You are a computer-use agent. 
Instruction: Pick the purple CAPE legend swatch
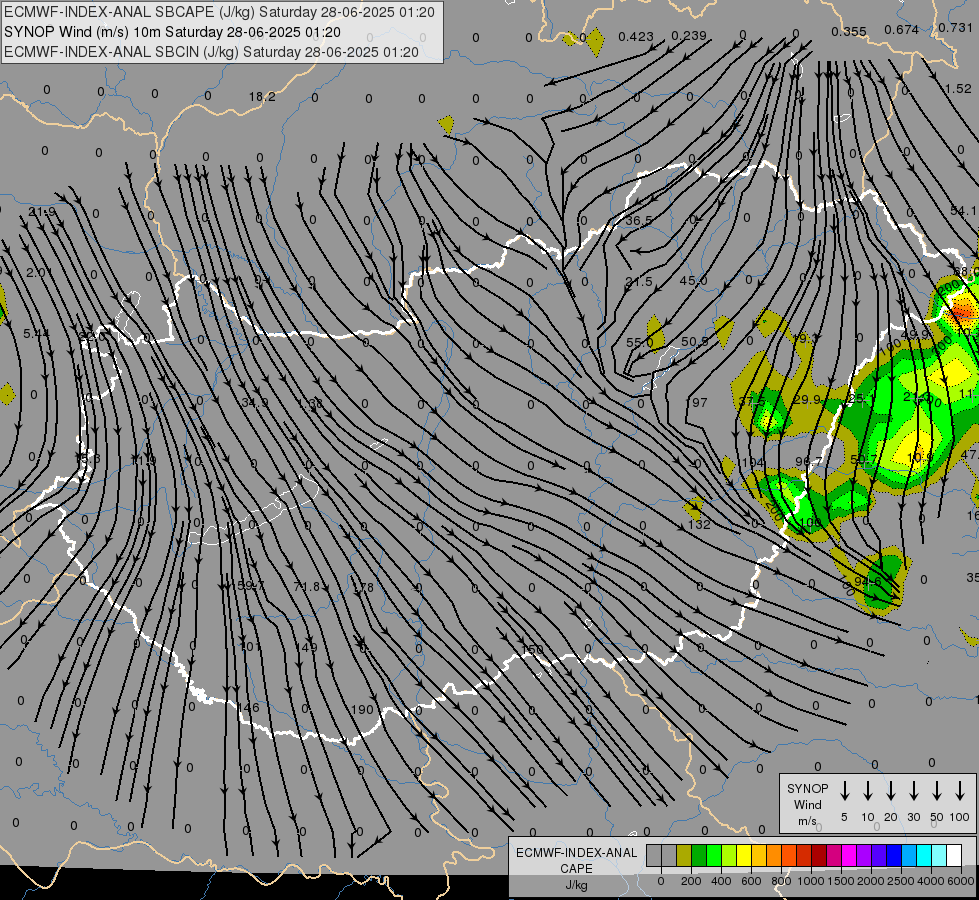pos(863,856)
